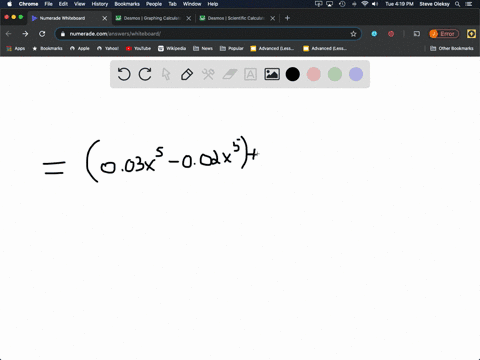Click the Steve Oleksy user name

pyautogui.click(x=434, y=4)
